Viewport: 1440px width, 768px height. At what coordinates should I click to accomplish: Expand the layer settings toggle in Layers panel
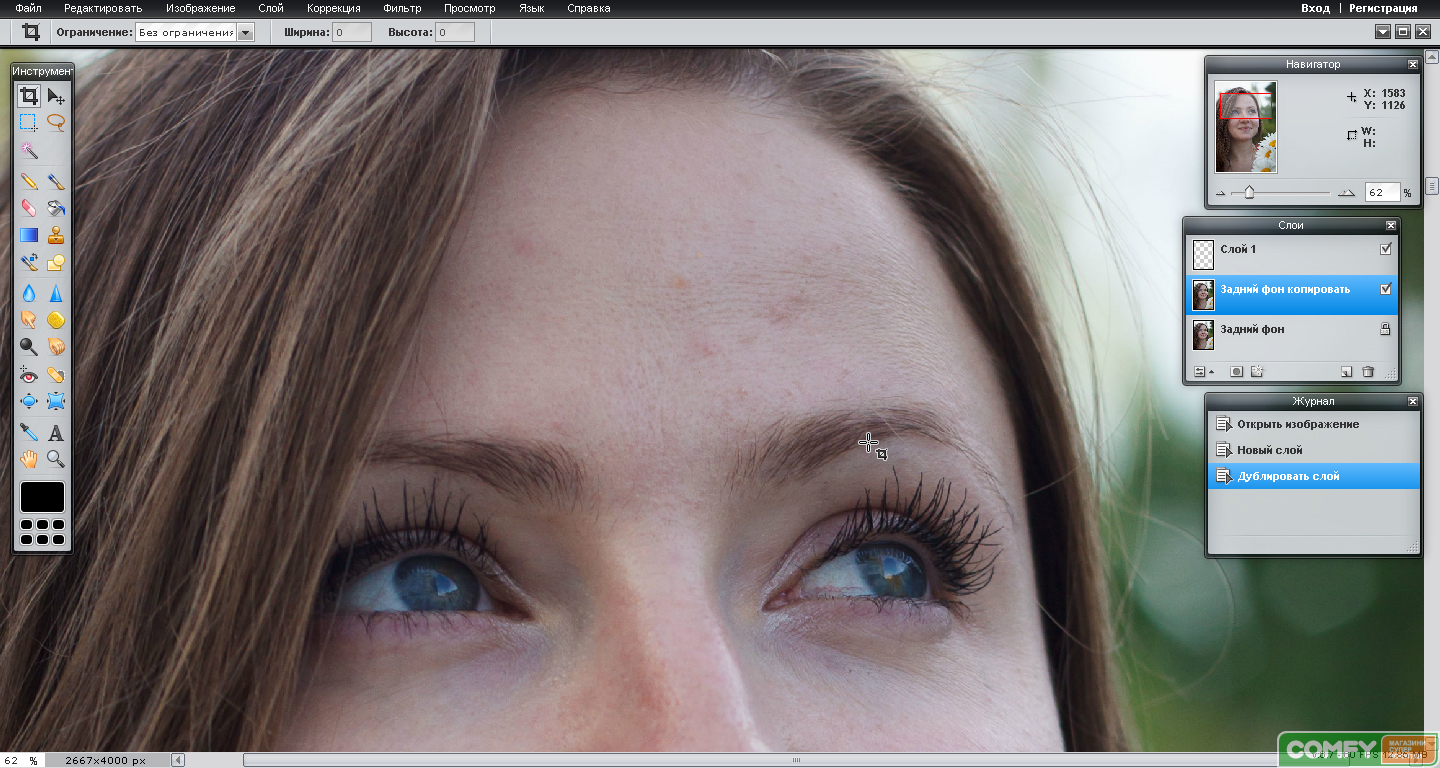coord(1203,372)
